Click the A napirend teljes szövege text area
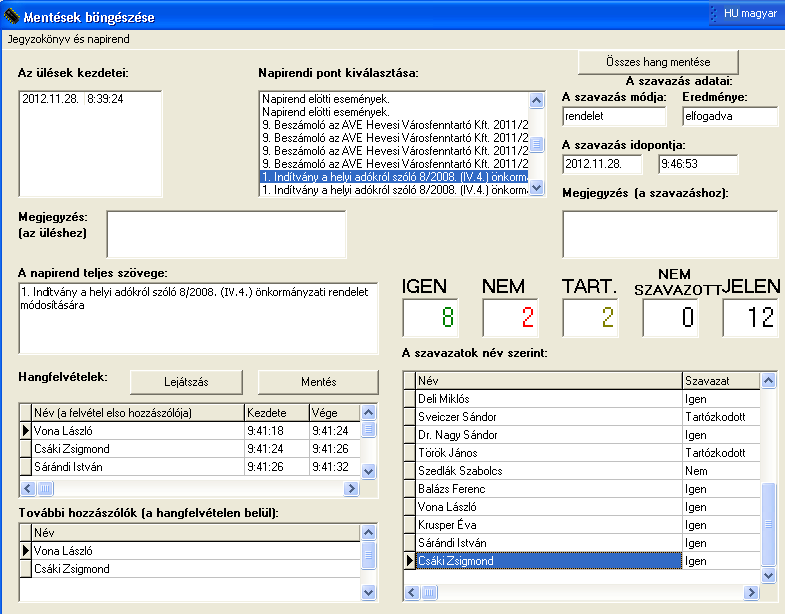The height and width of the screenshot is (614, 785). pyautogui.click(x=198, y=318)
